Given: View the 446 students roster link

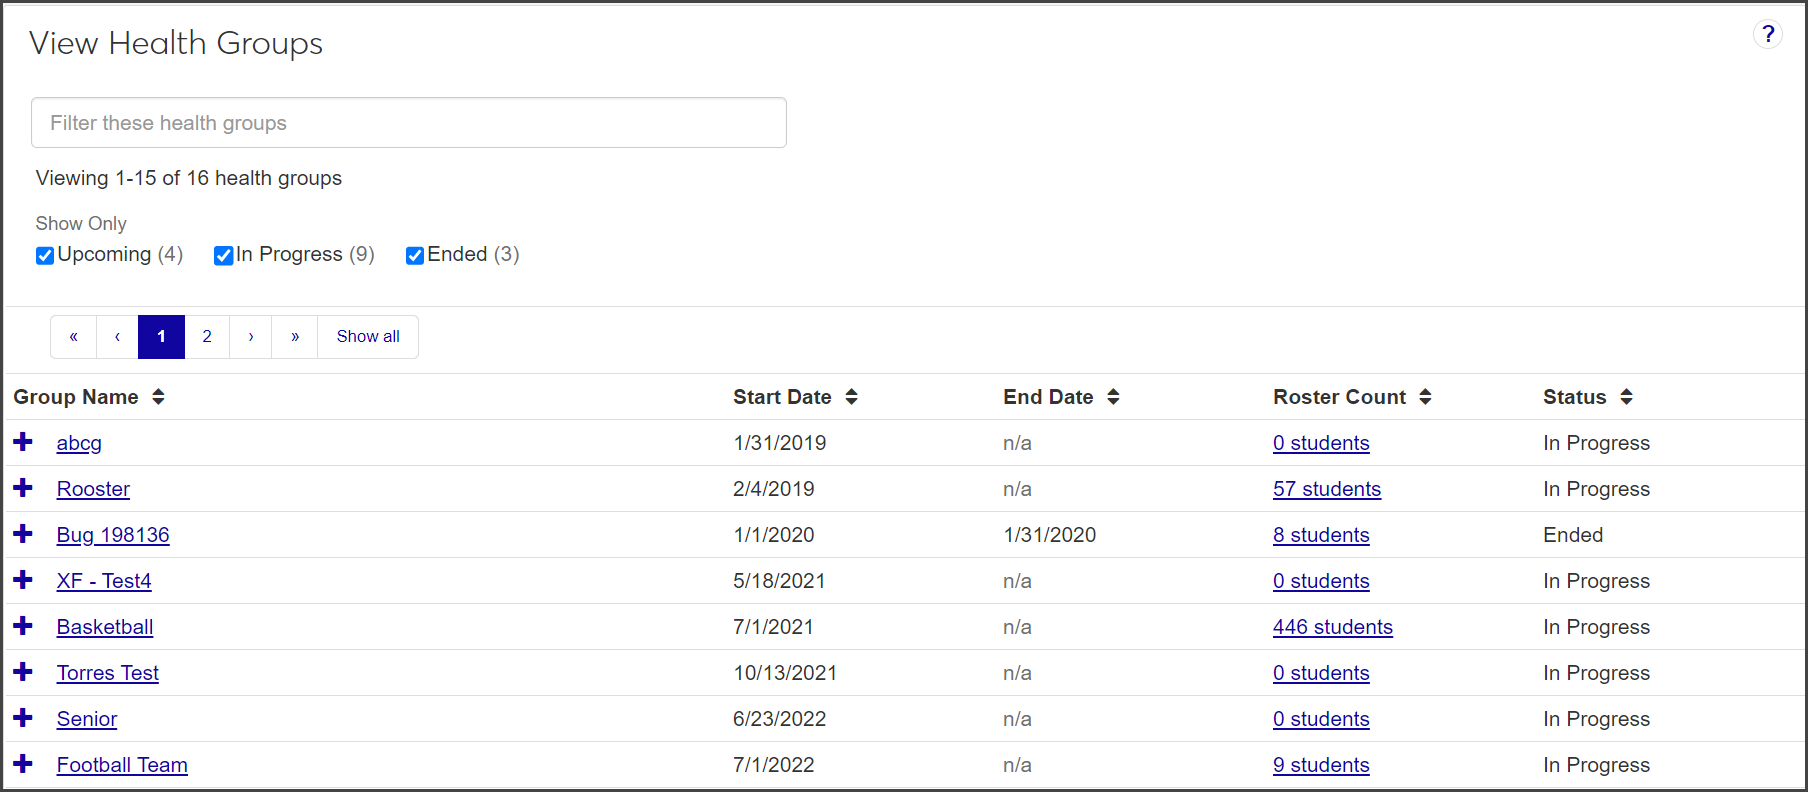Looking at the screenshot, I should click(x=1332, y=627).
